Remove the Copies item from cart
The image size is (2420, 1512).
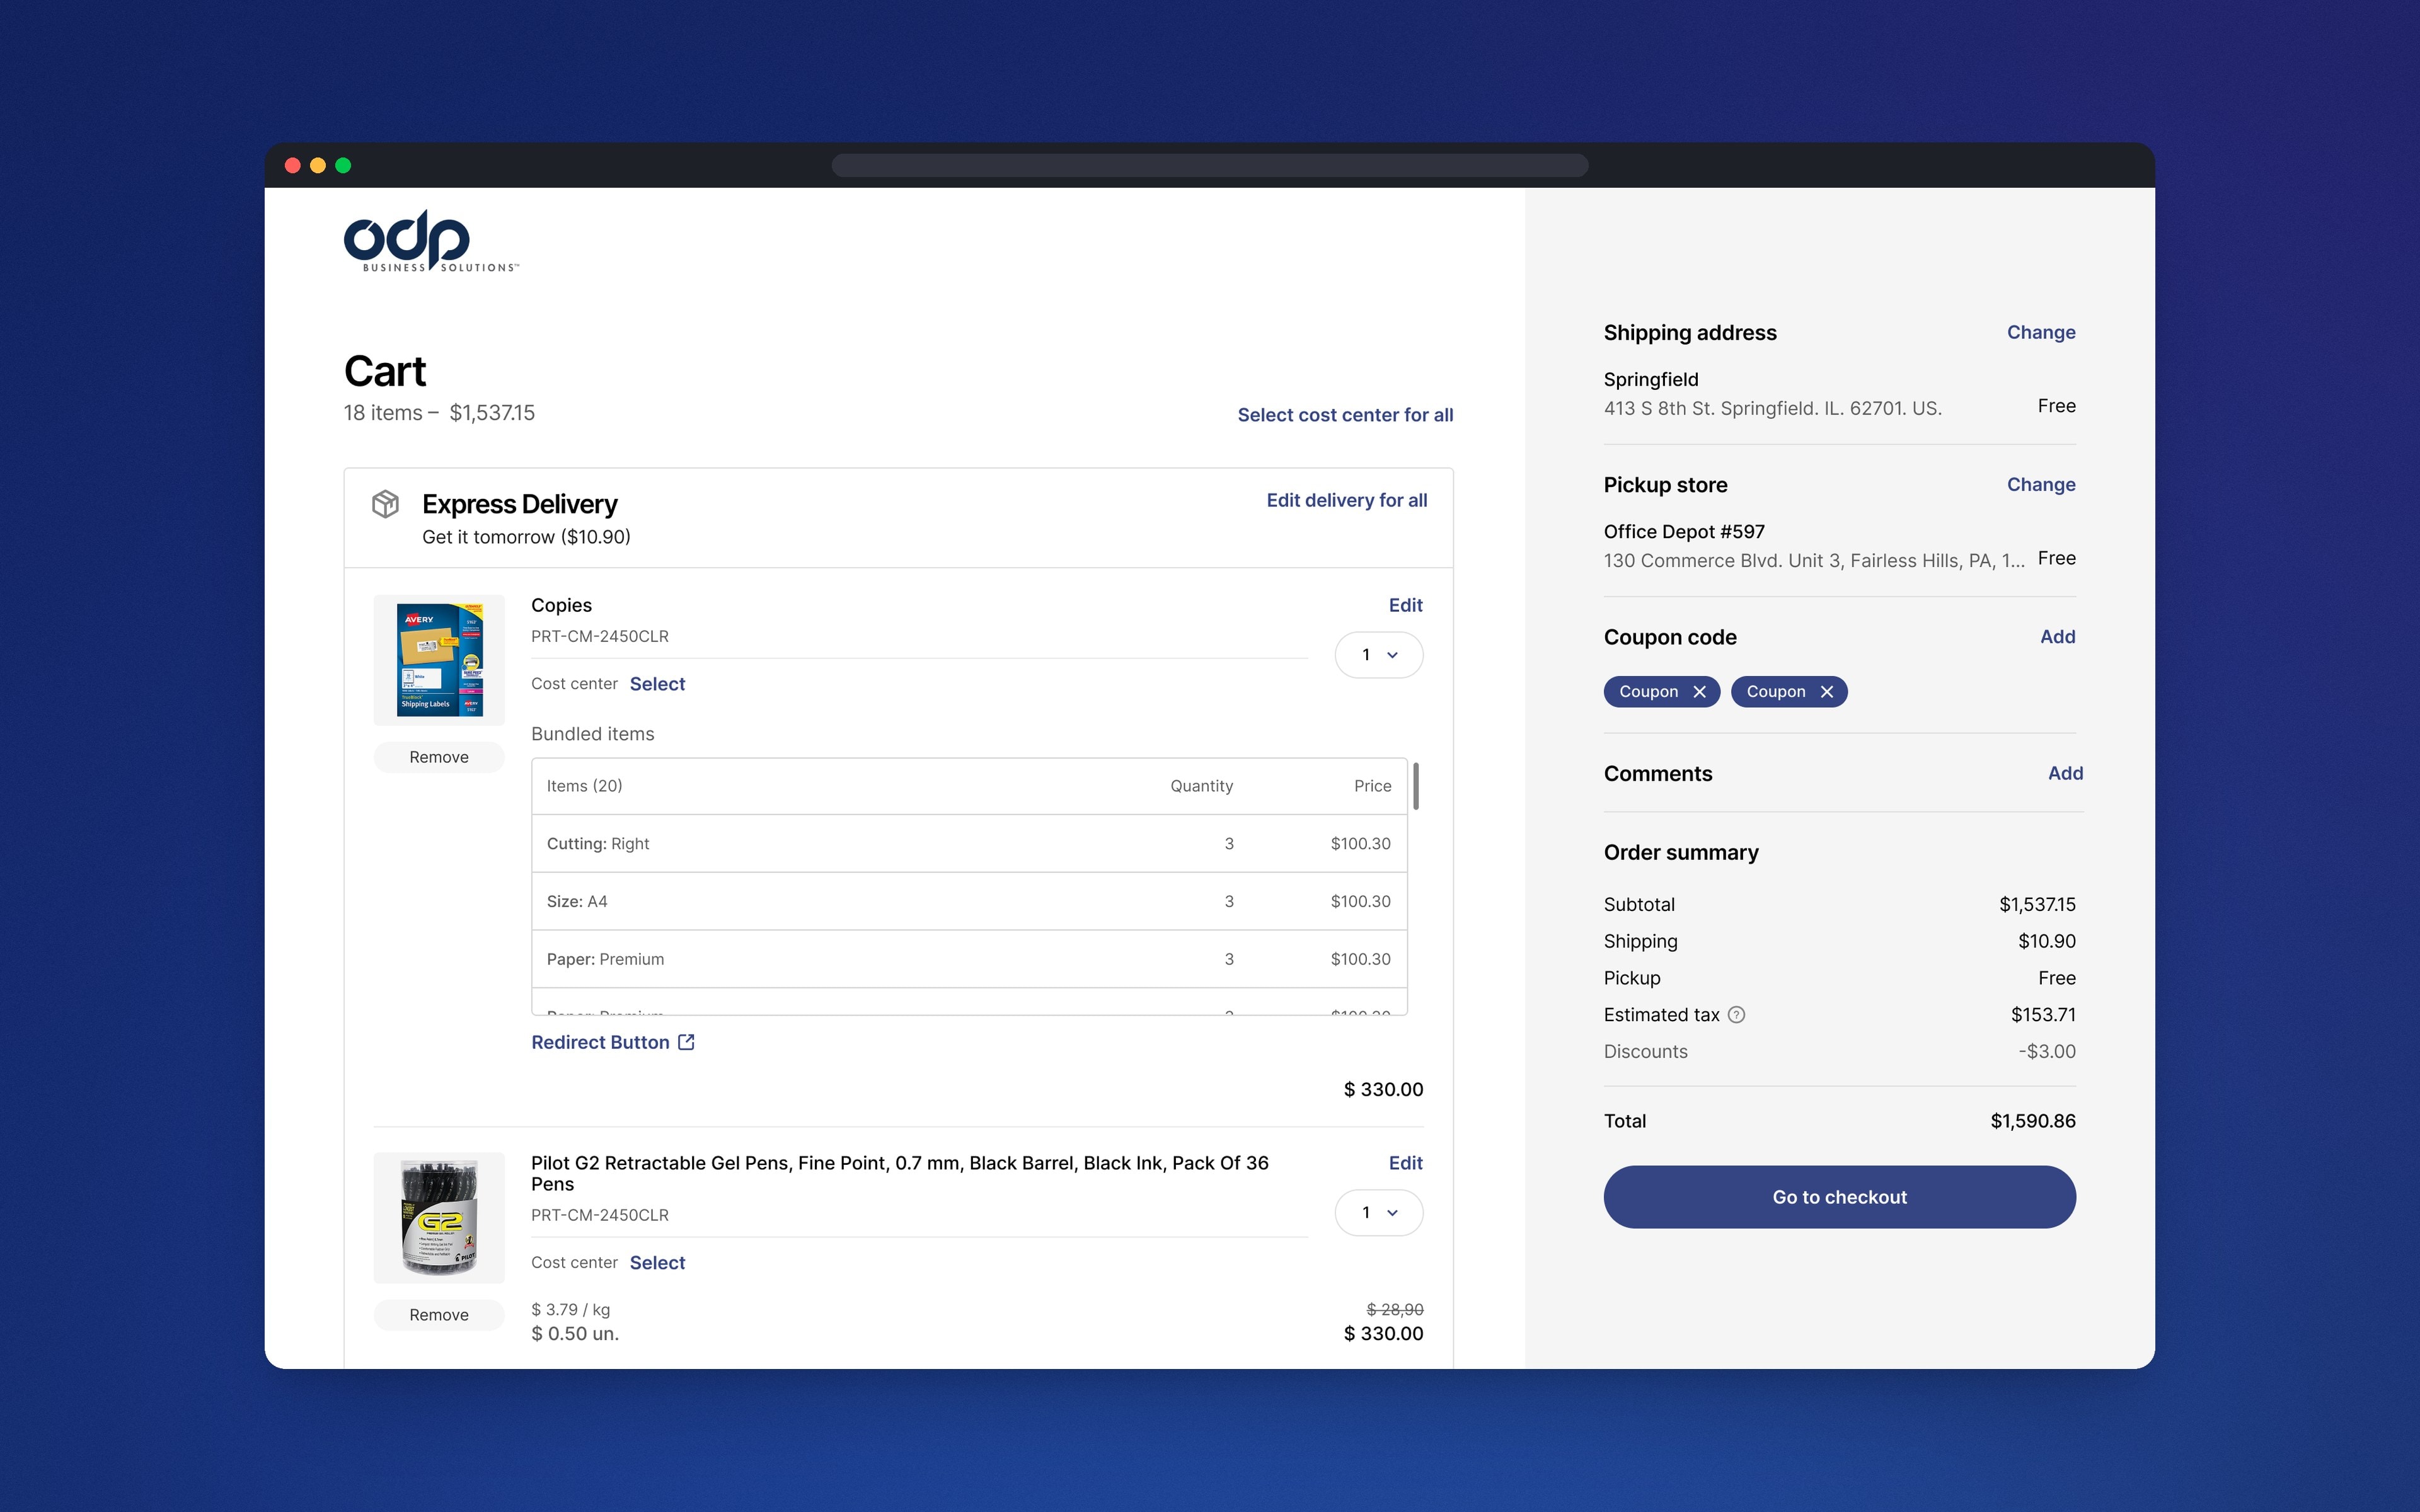[x=439, y=757]
